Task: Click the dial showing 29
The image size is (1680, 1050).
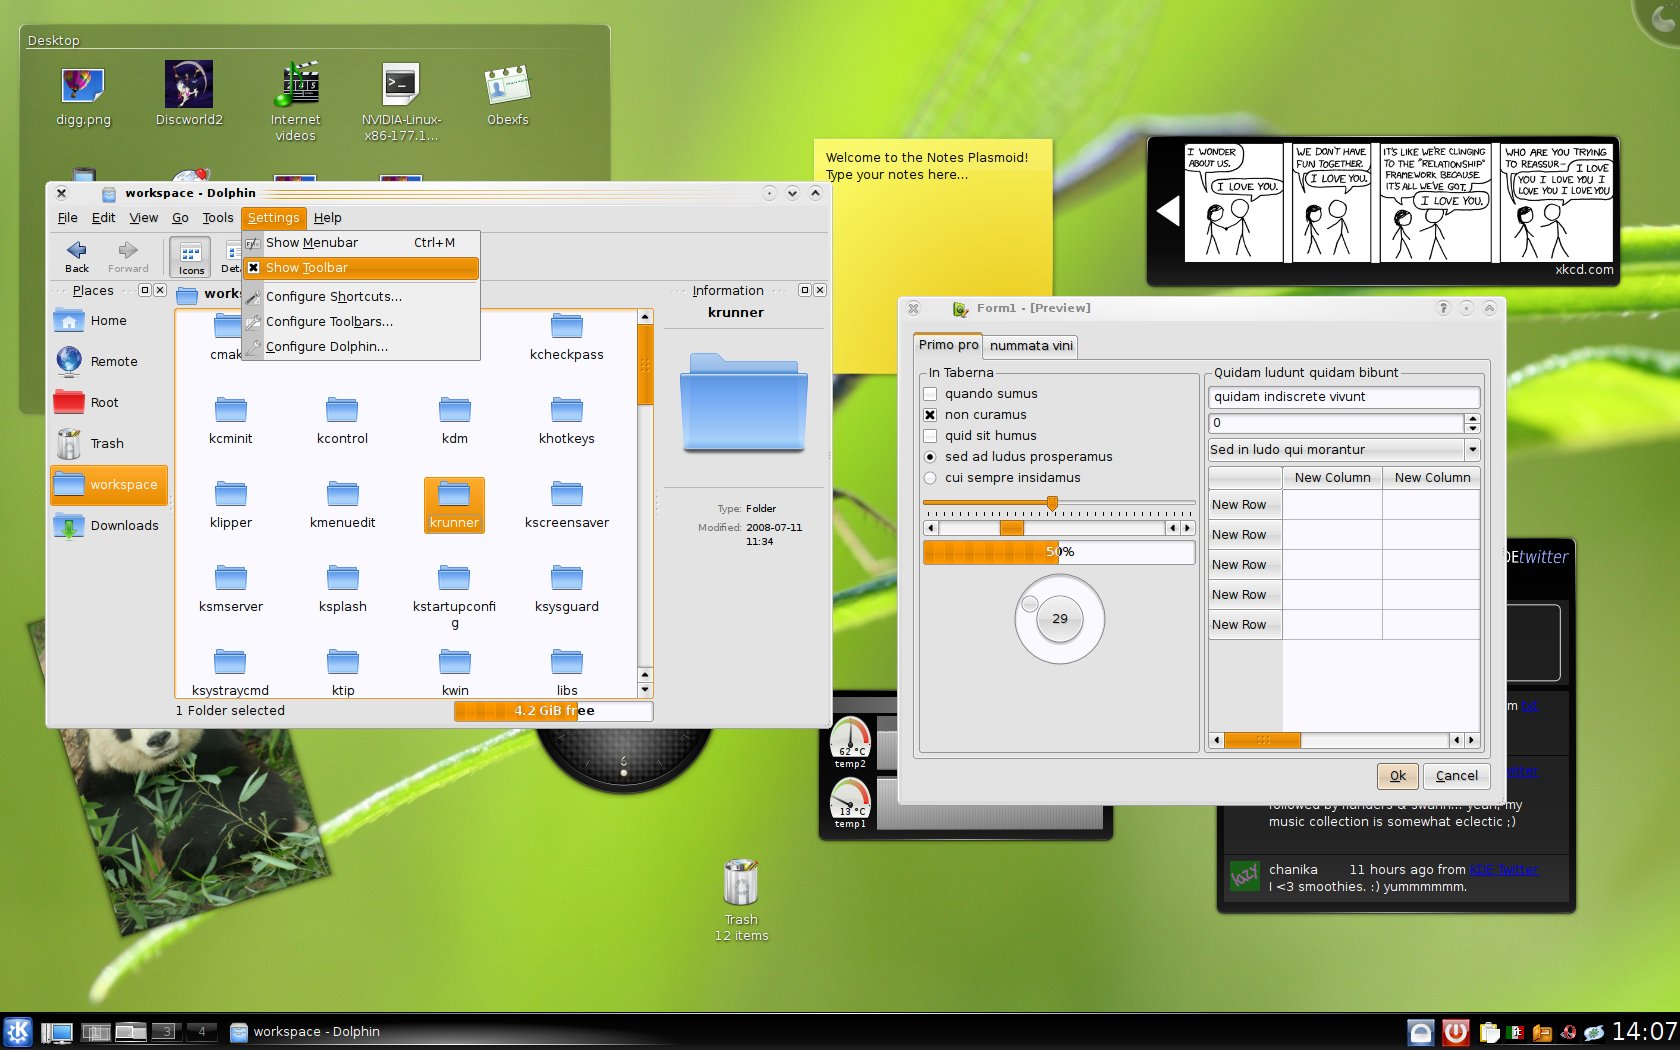Action: (1059, 619)
